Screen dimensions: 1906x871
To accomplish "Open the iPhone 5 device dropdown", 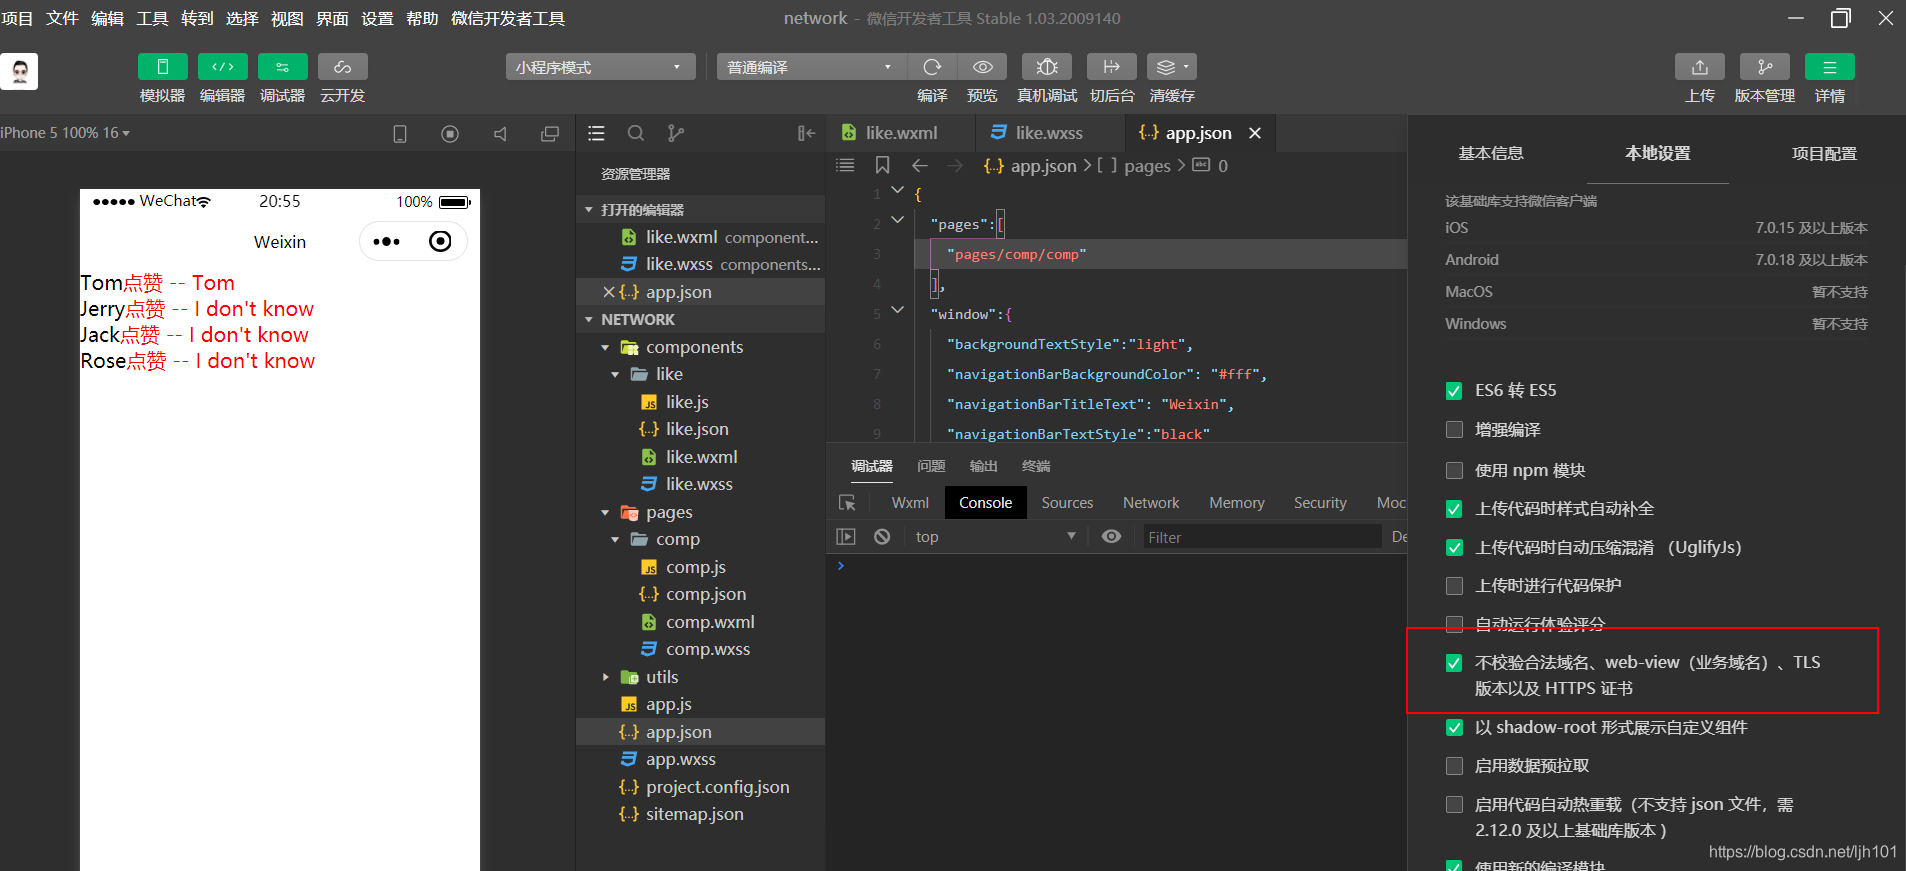I will [65, 133].
